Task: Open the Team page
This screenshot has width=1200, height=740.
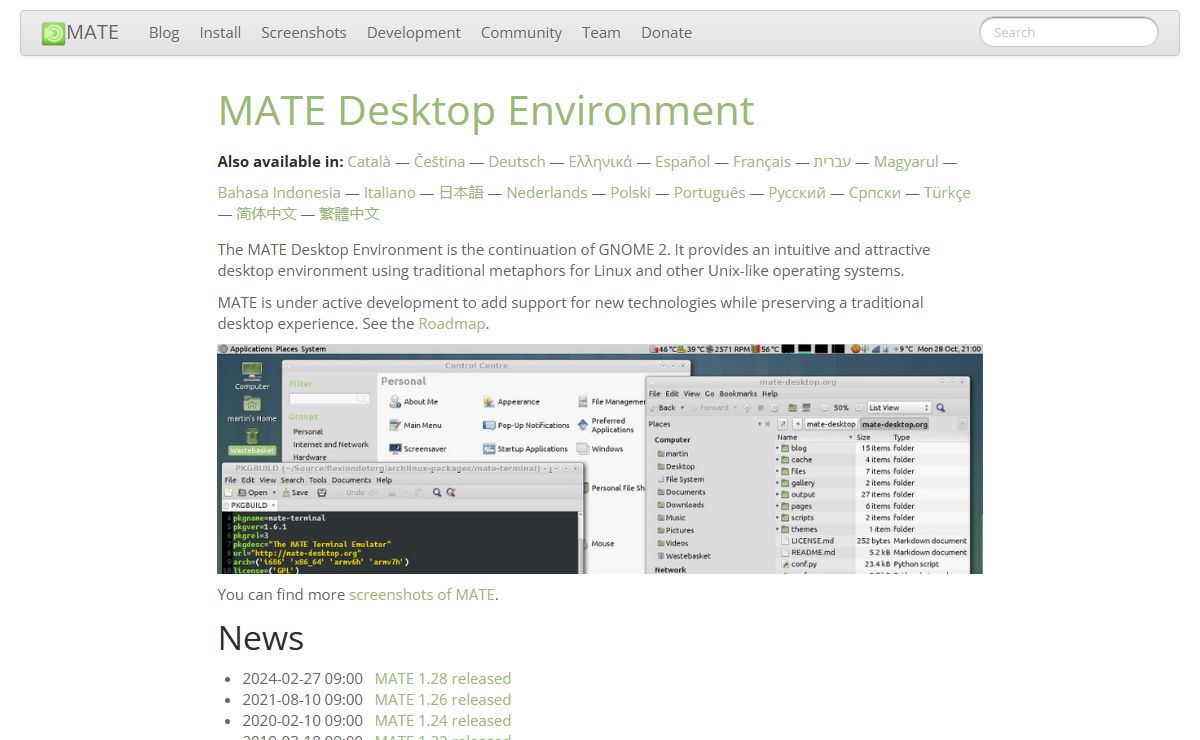Action: 601,32
